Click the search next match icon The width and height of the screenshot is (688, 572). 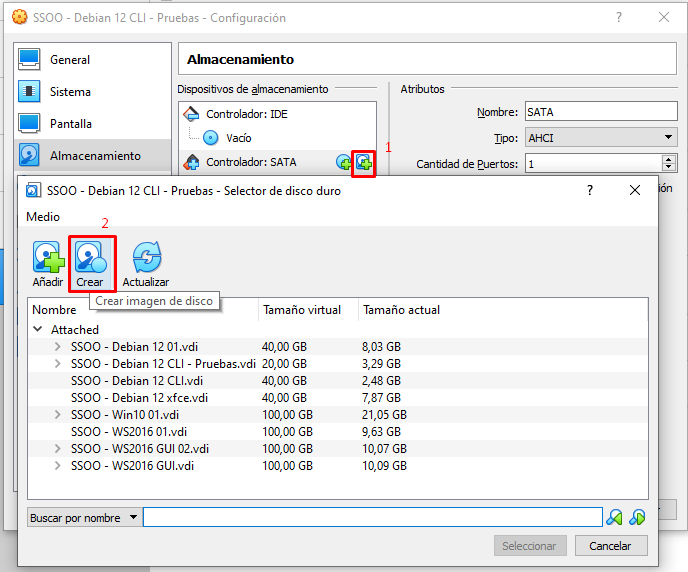coord(637,517)
